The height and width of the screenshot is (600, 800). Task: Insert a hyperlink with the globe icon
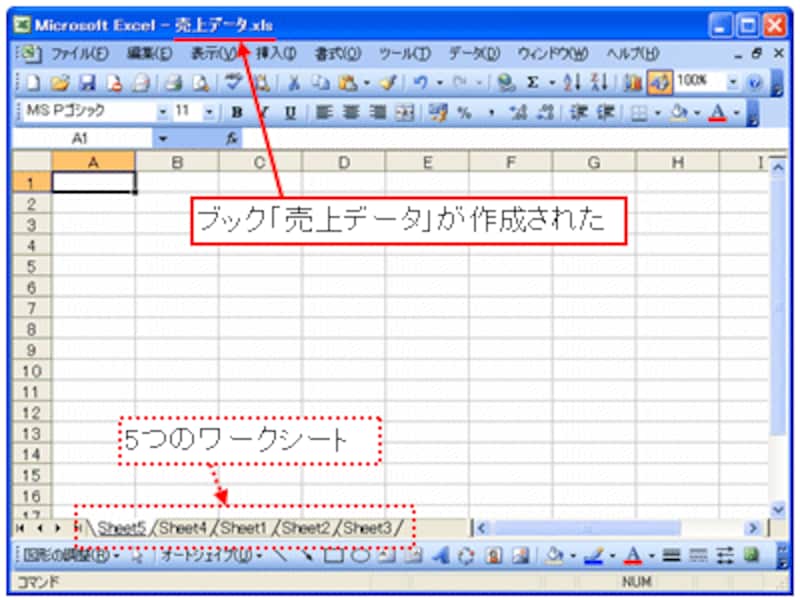[x=506, y=83]
